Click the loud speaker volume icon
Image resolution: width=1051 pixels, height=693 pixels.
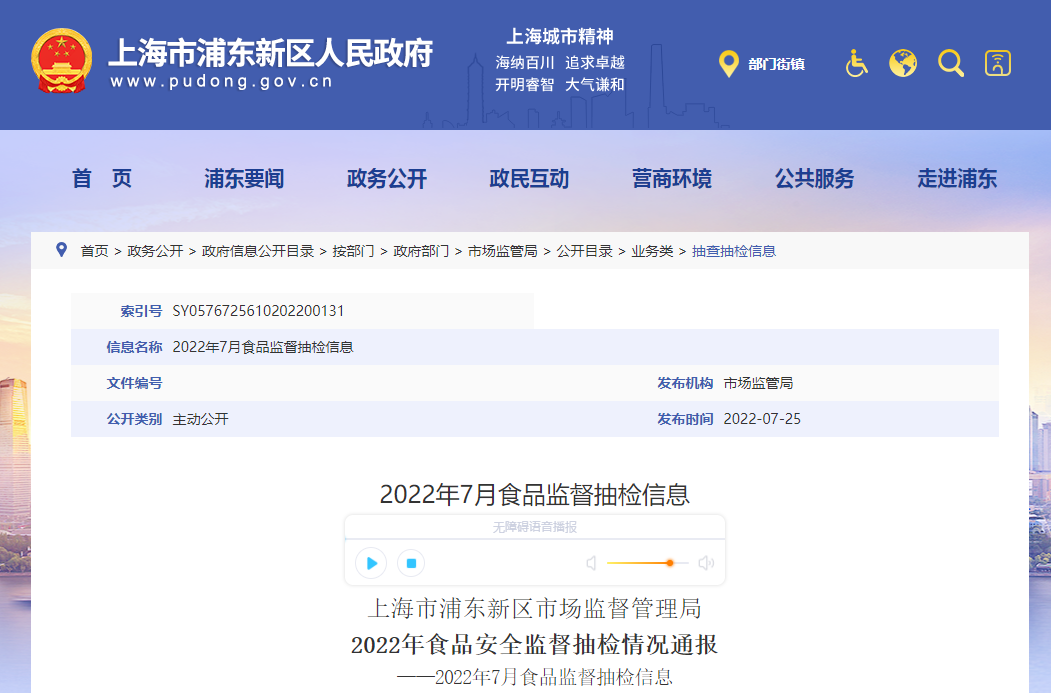[706, 563]
